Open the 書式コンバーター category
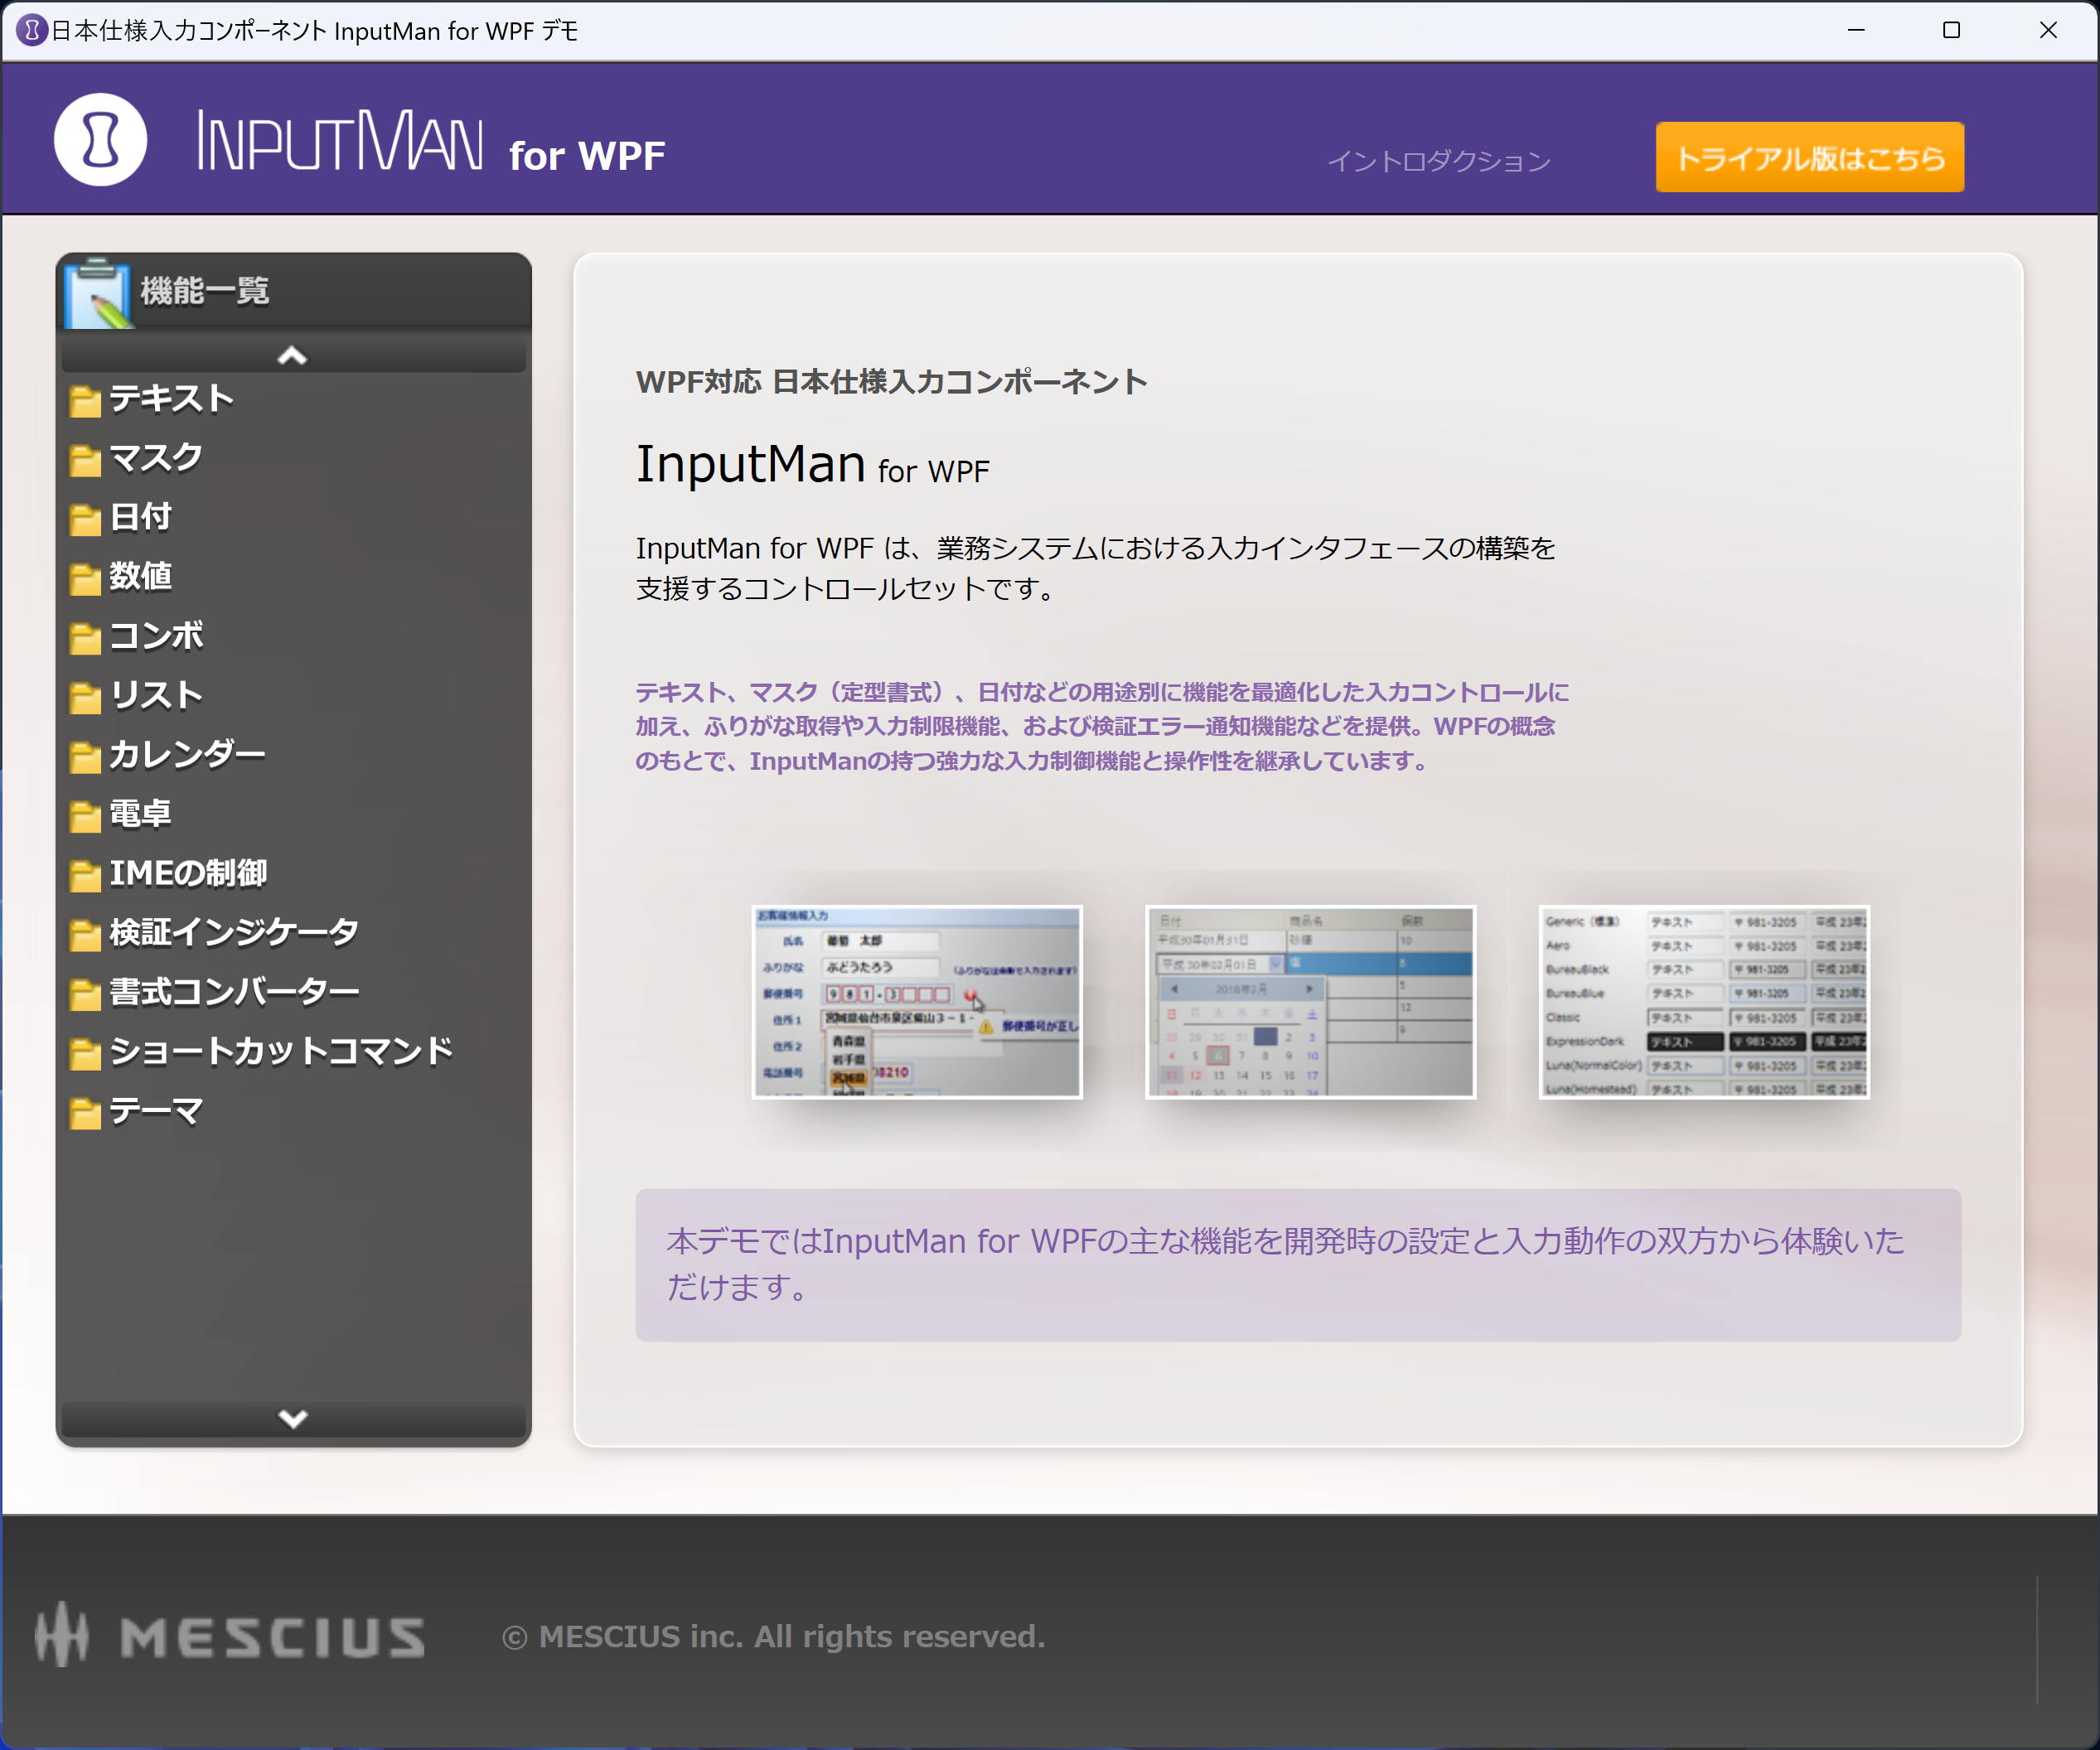This screenshot has height=1750, width=2100. (x=234, y=992)
